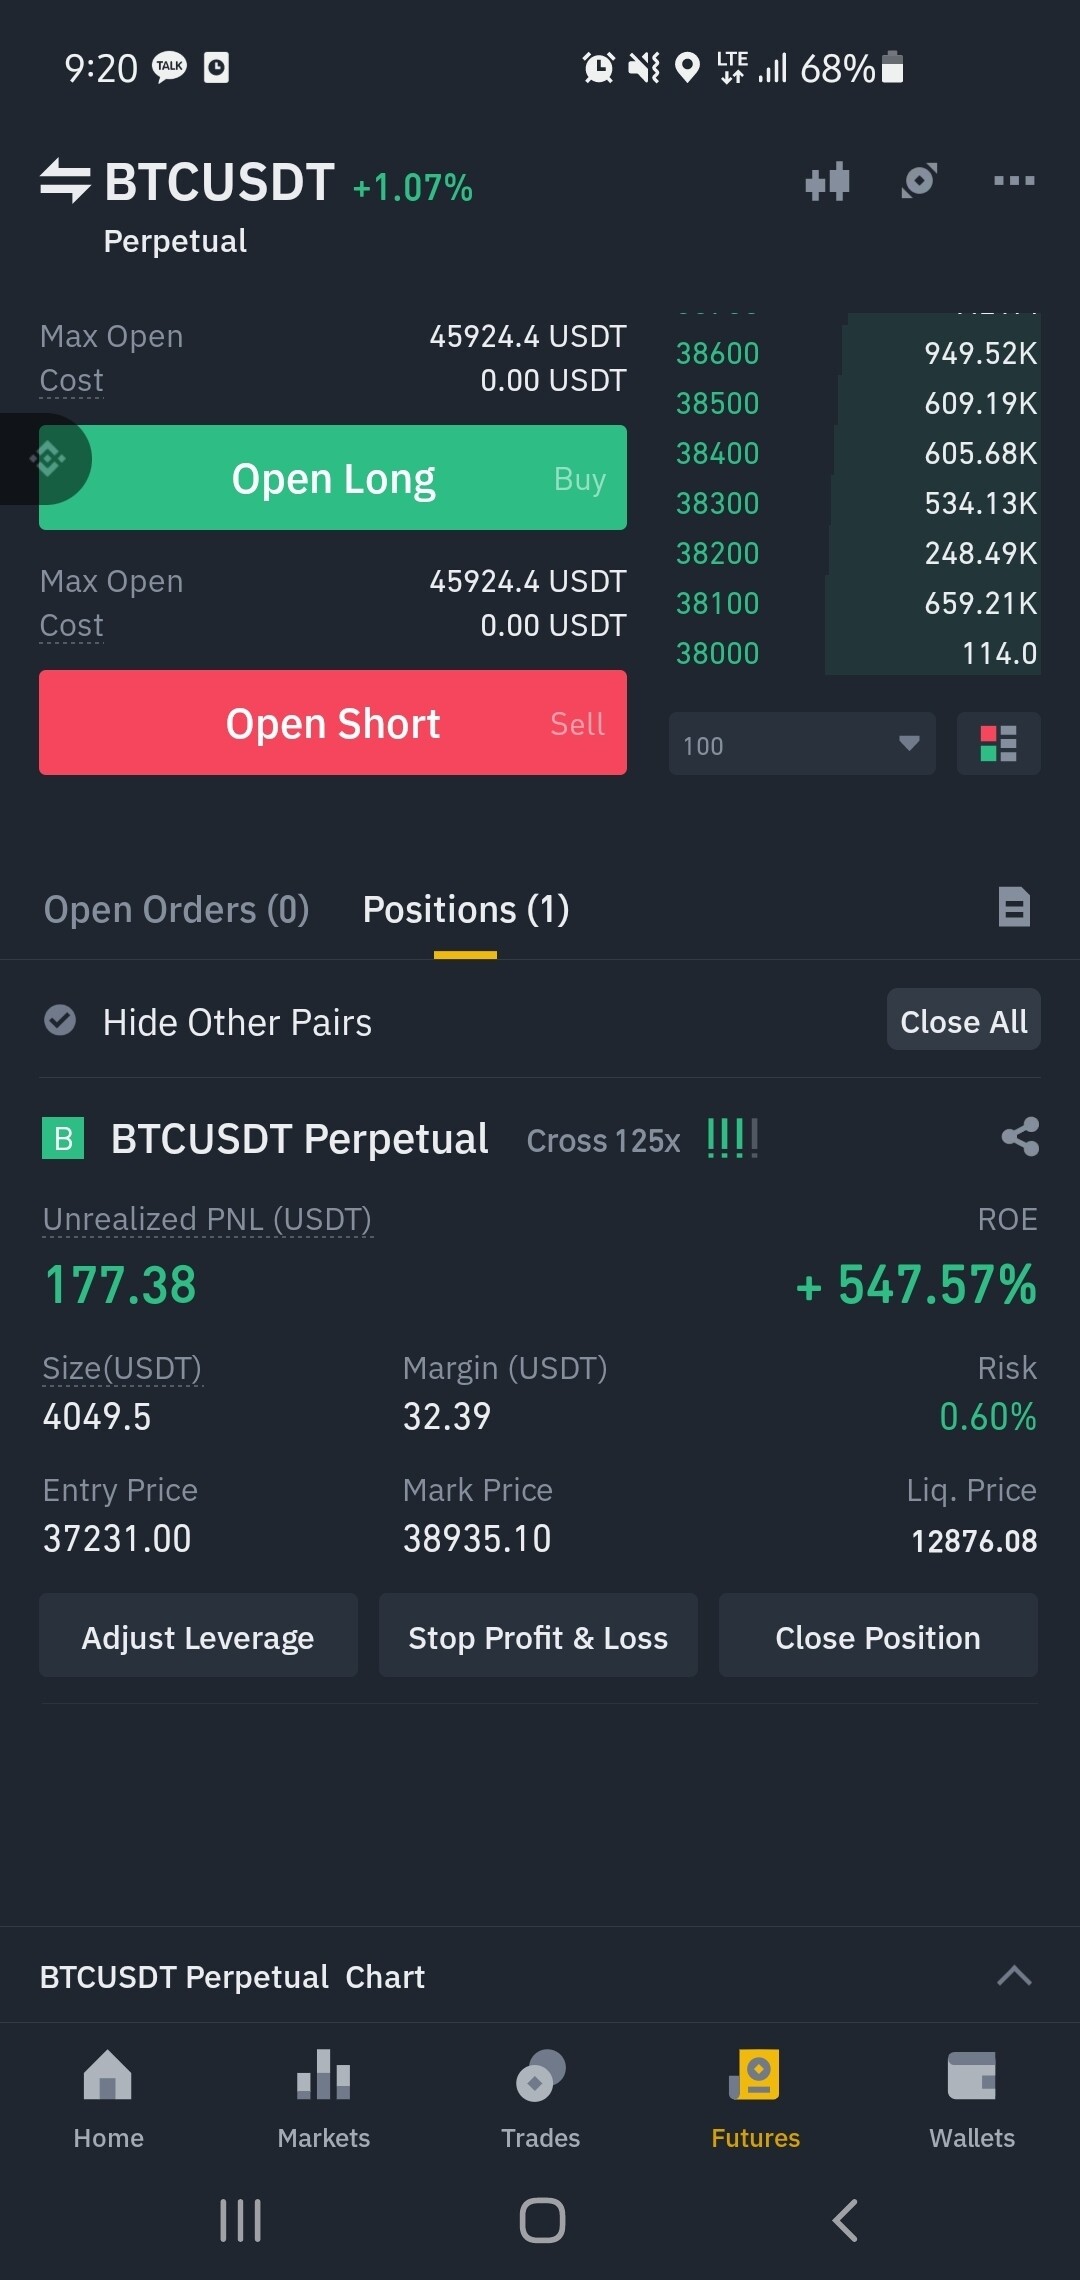Screen dimensions: 1080x2280
Task: Open the candlestick chart icon
Action: coord(827,182)
